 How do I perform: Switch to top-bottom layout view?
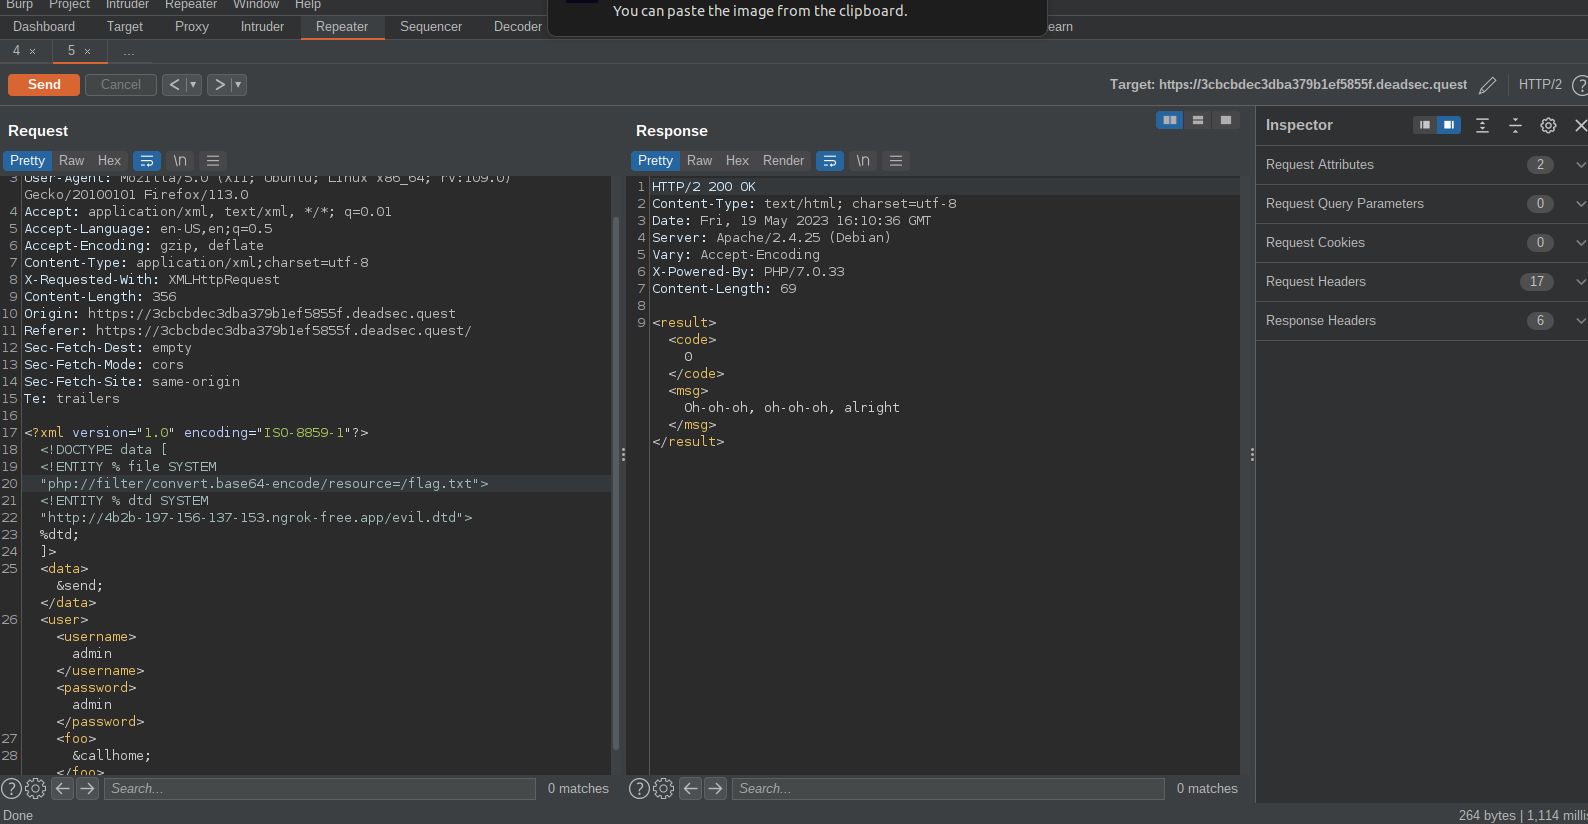point(1198,120)
